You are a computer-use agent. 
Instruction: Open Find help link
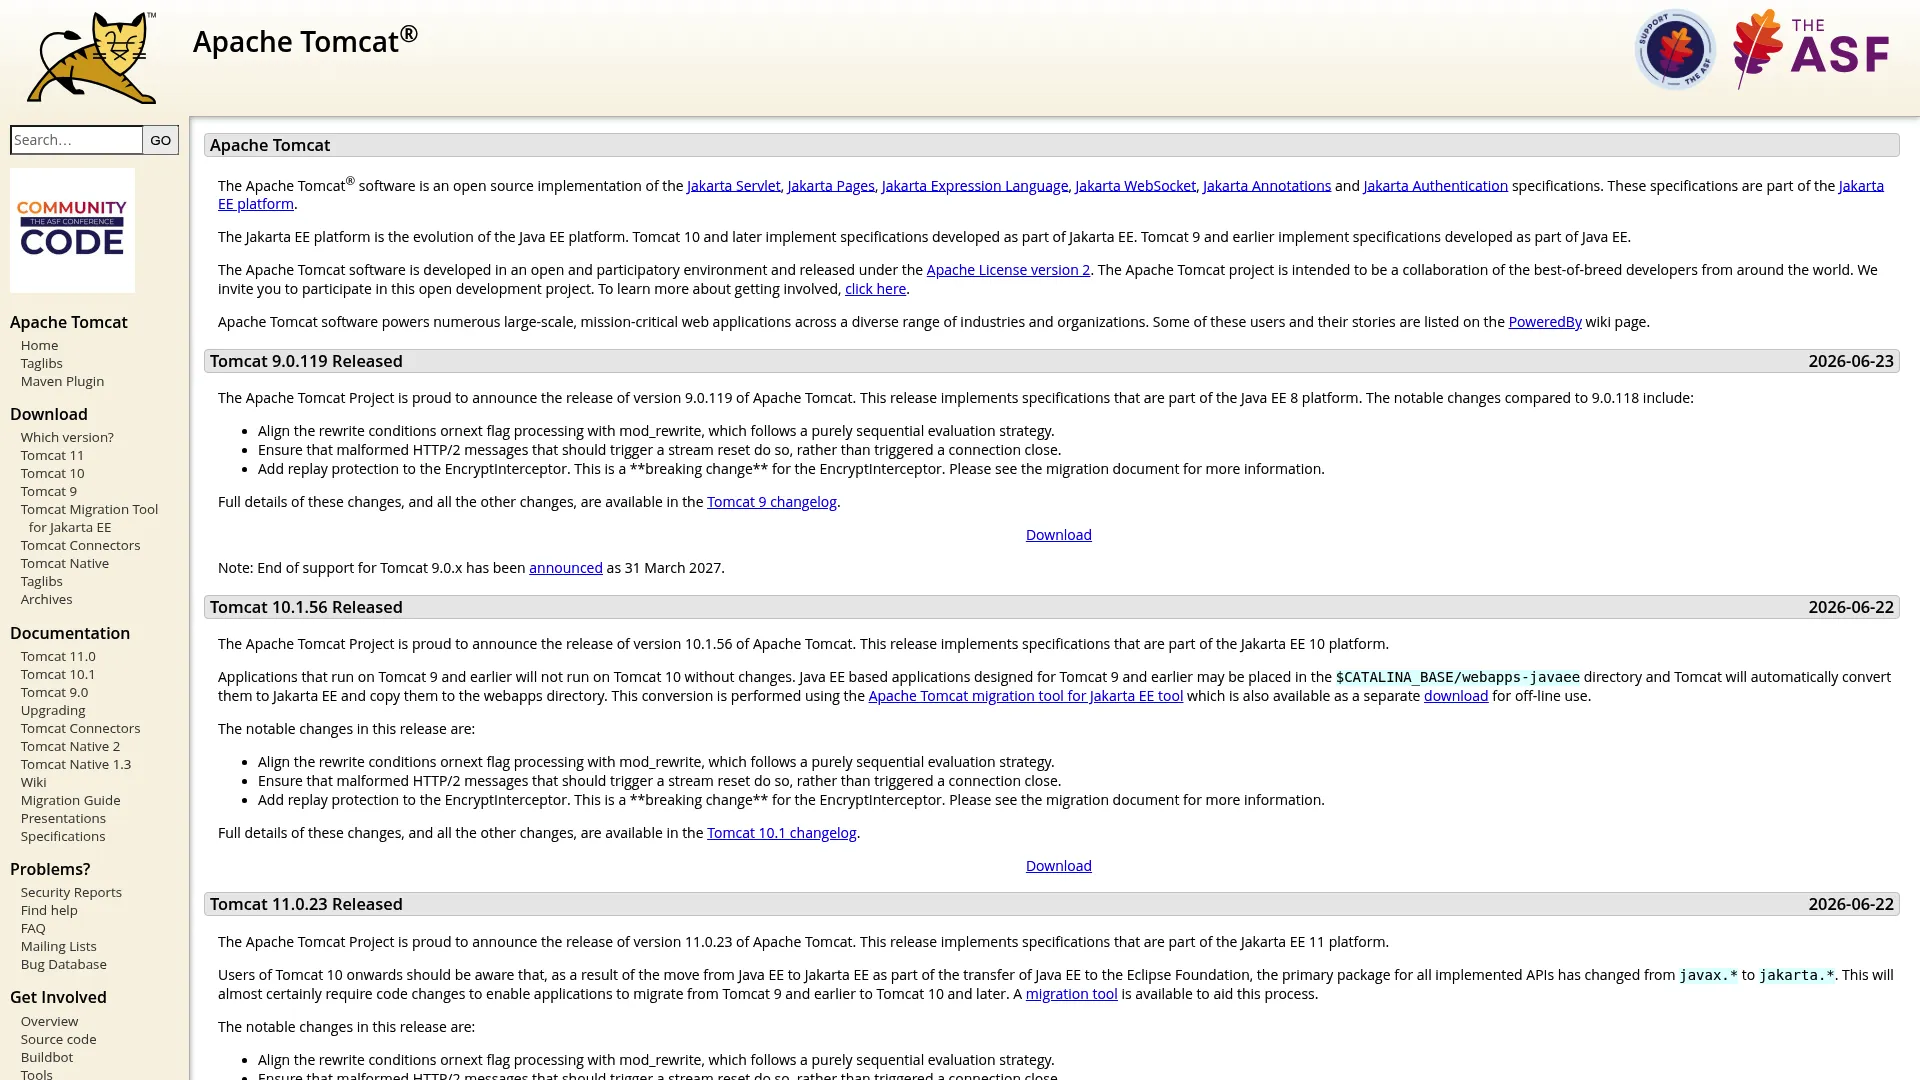(x=49, y=910)
